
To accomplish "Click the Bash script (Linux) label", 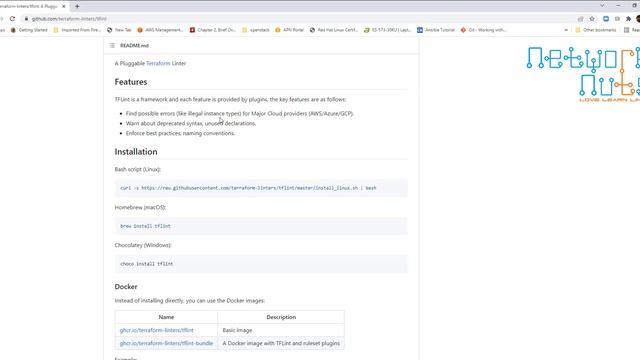I will point(138,169).
